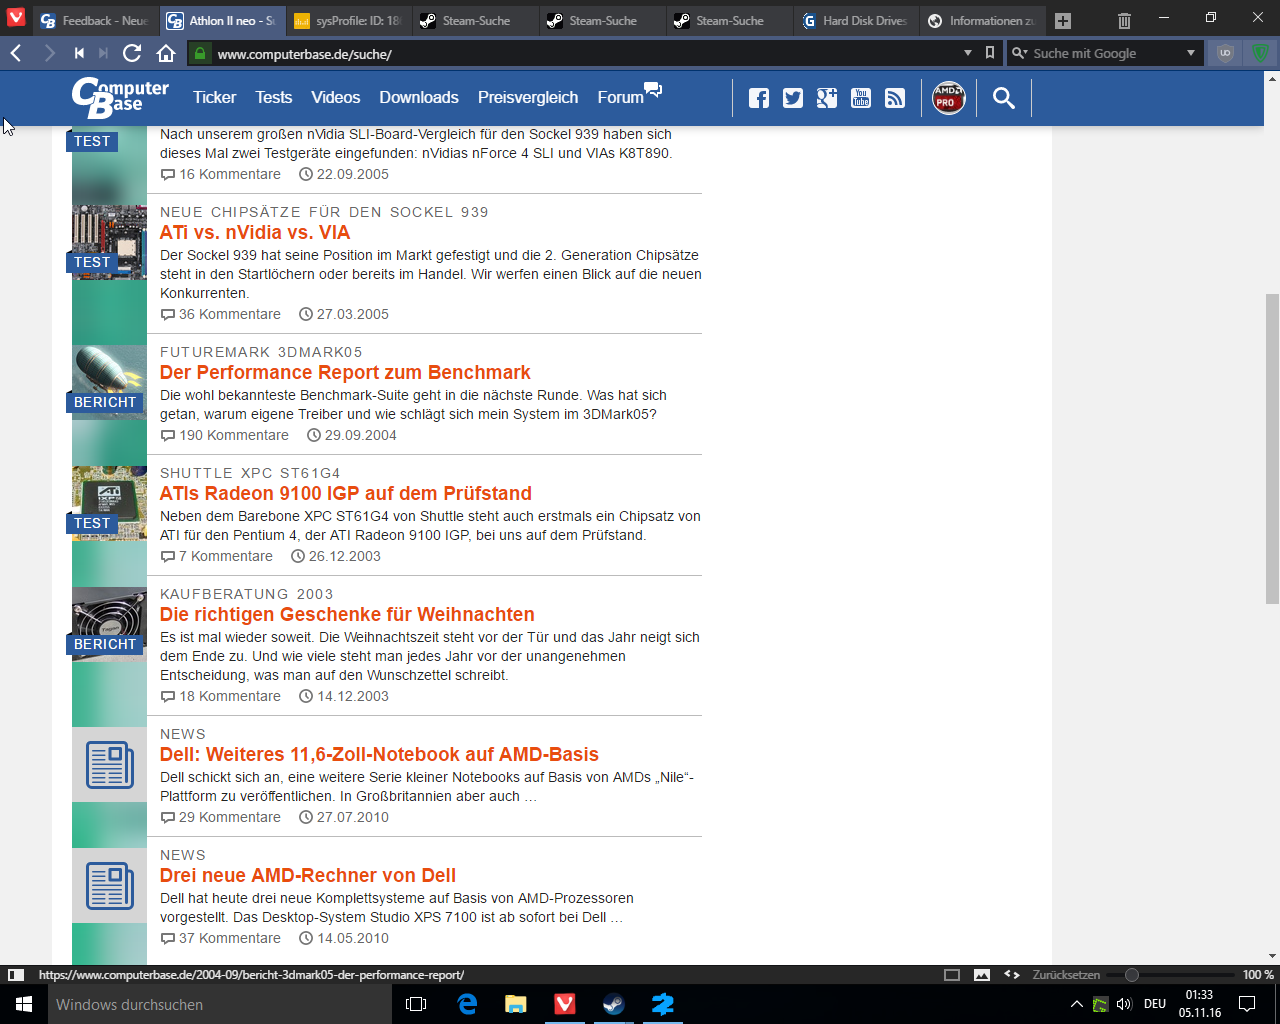Open Videos menu
The width and height of the screenshot is (1280, 1024).
pos(335,97)
